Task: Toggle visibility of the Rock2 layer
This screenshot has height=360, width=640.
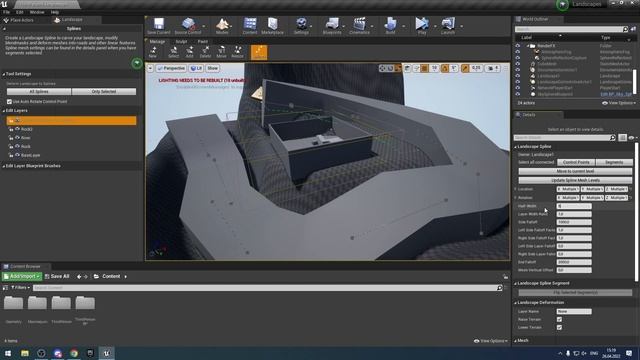Action: click(18, 129)
